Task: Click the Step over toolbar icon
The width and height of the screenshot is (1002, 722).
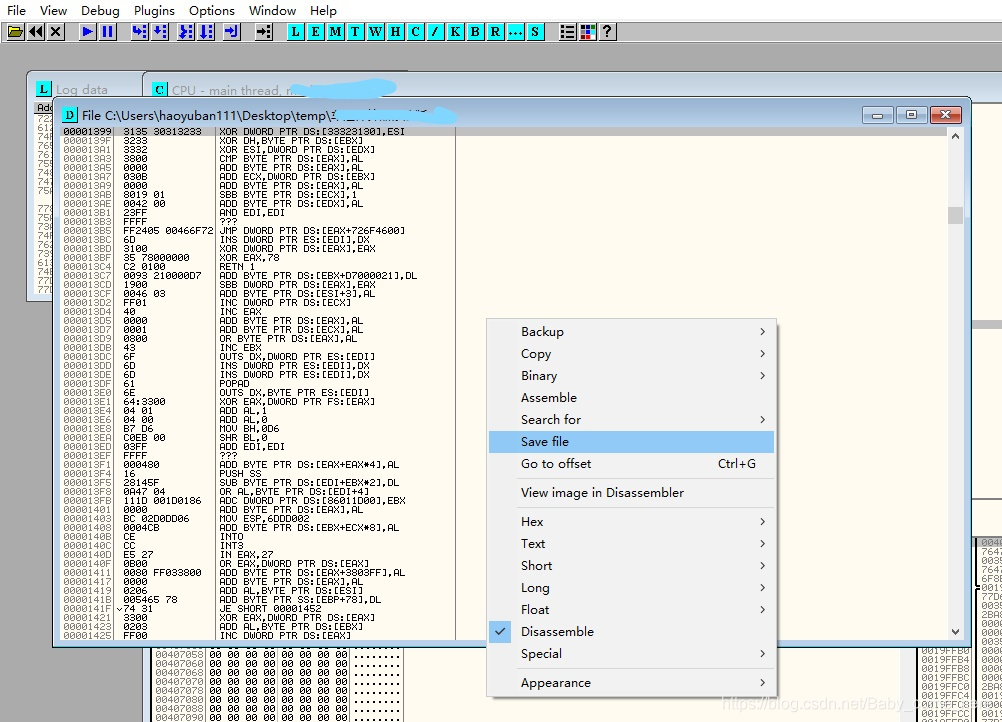Action: pos(160,31)
